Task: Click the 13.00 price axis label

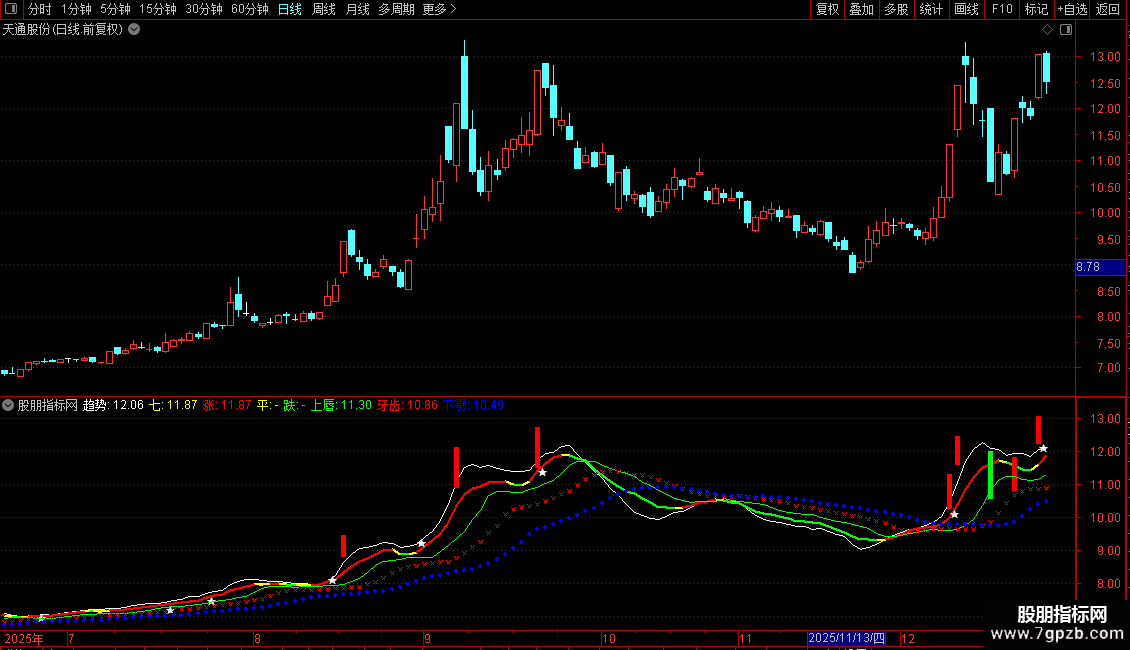Action: point(1105,57)
